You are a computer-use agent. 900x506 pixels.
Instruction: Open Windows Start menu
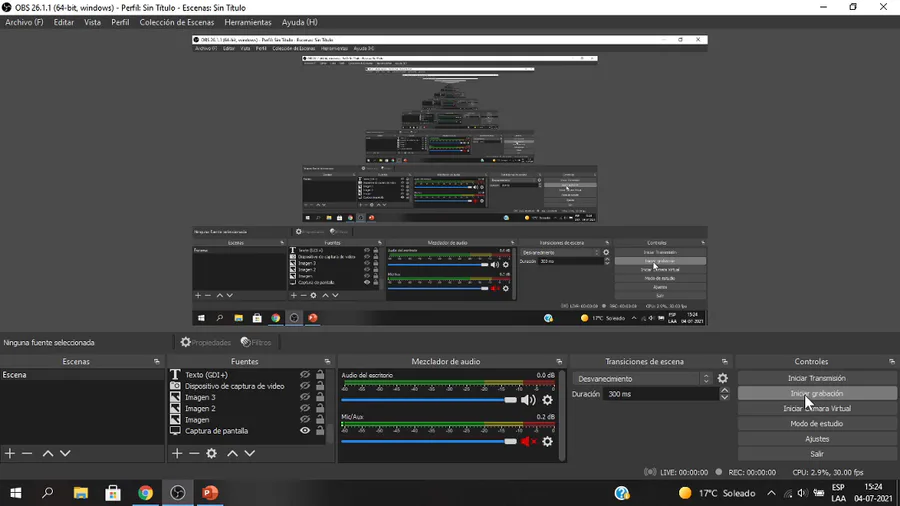[x=15, y=493]
